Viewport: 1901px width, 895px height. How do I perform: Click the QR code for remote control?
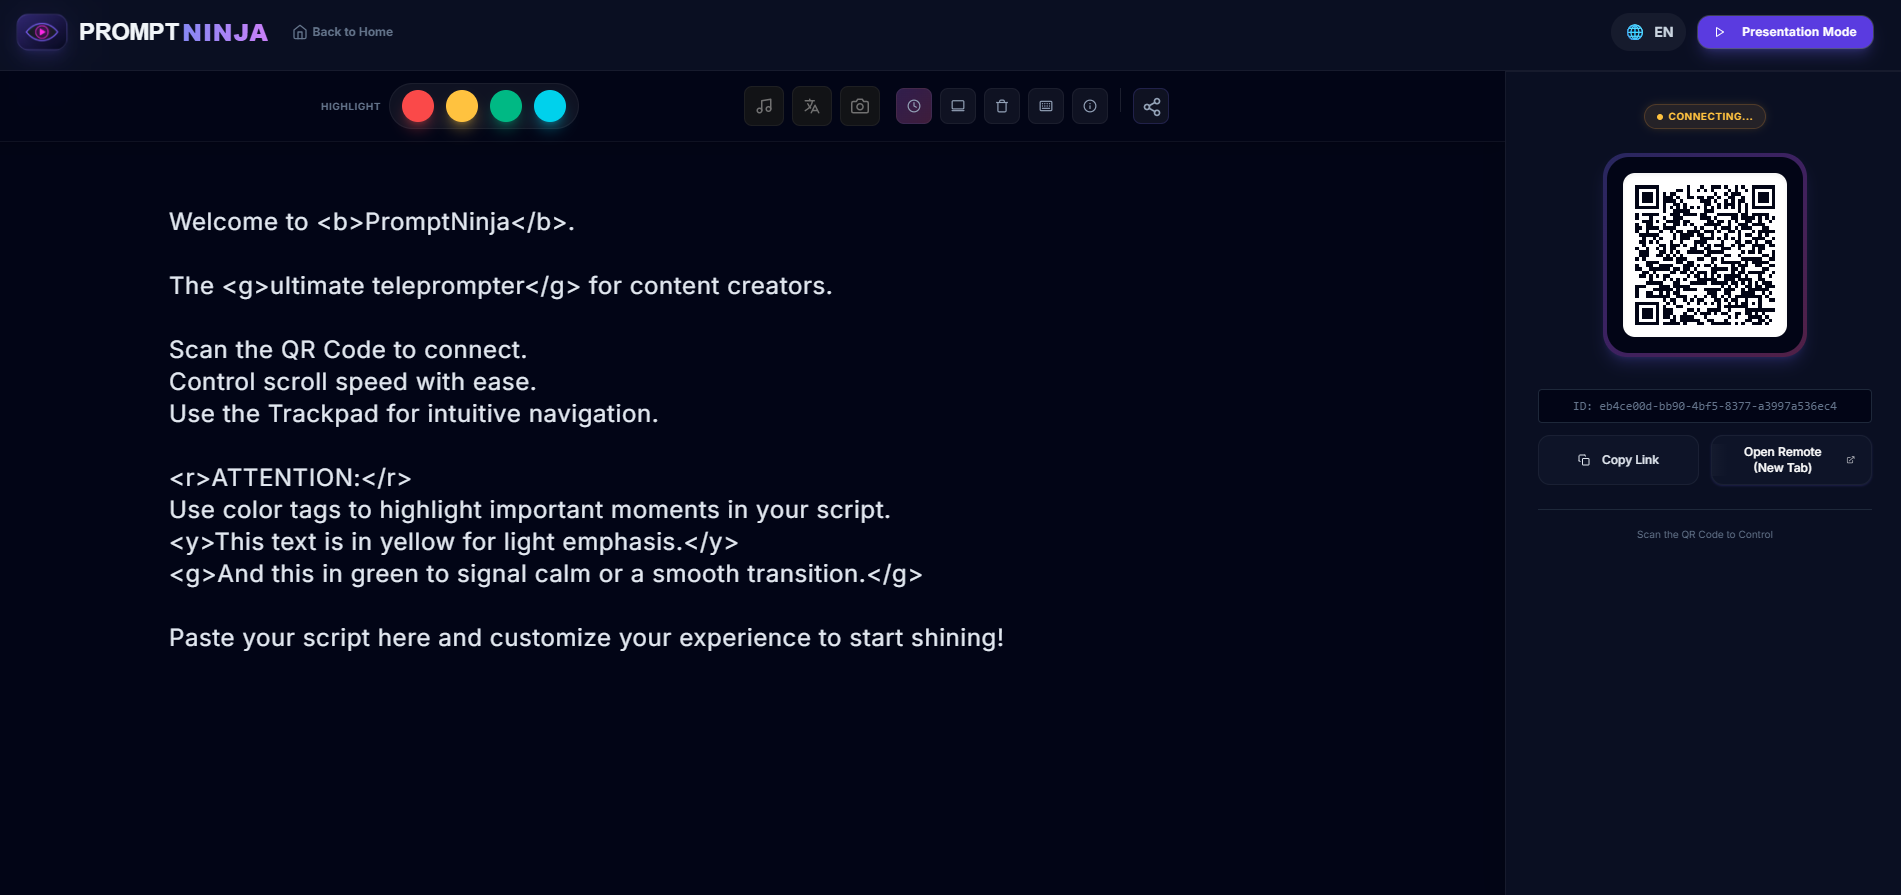(x=1704, y=255)
